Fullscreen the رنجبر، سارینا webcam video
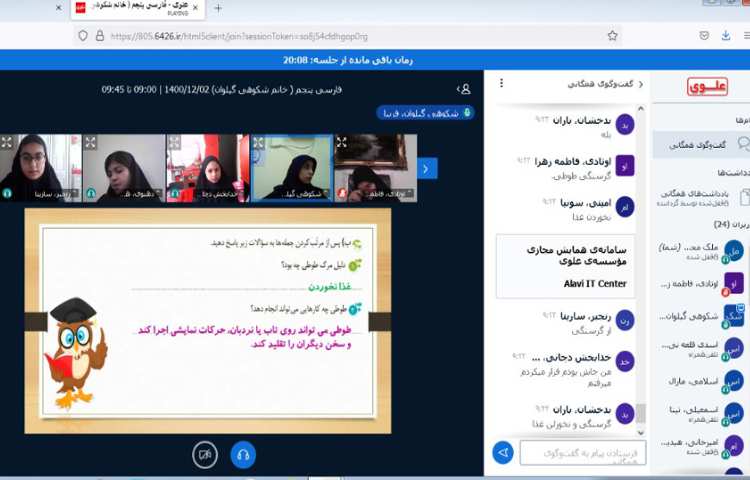 coord(7,142)
